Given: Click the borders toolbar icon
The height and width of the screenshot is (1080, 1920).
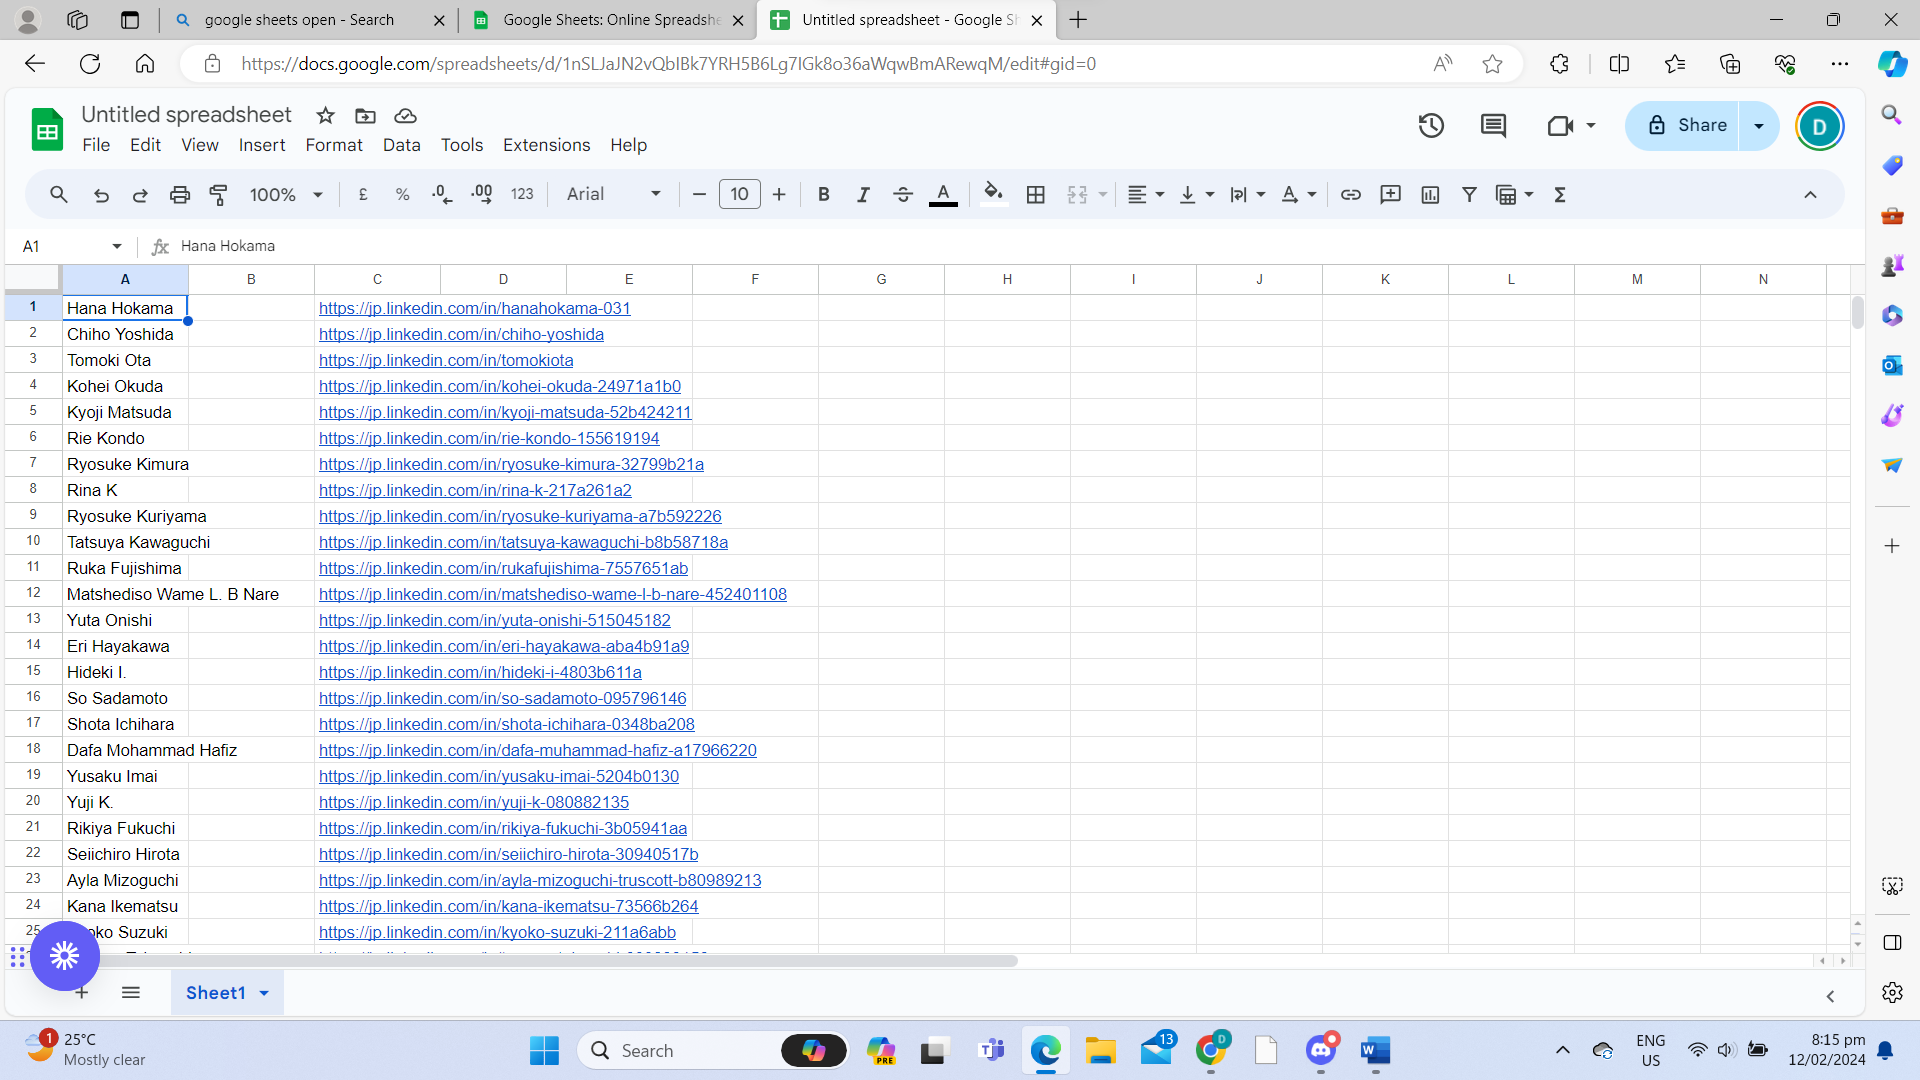Looking at the screenshot, I should 1036,195.
